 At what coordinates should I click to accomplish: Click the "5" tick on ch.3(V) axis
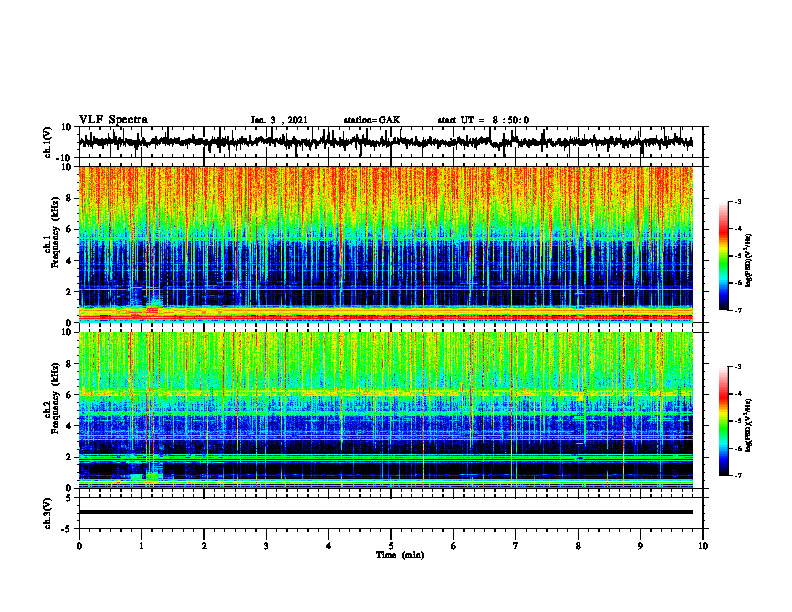(x=69, y=498)
